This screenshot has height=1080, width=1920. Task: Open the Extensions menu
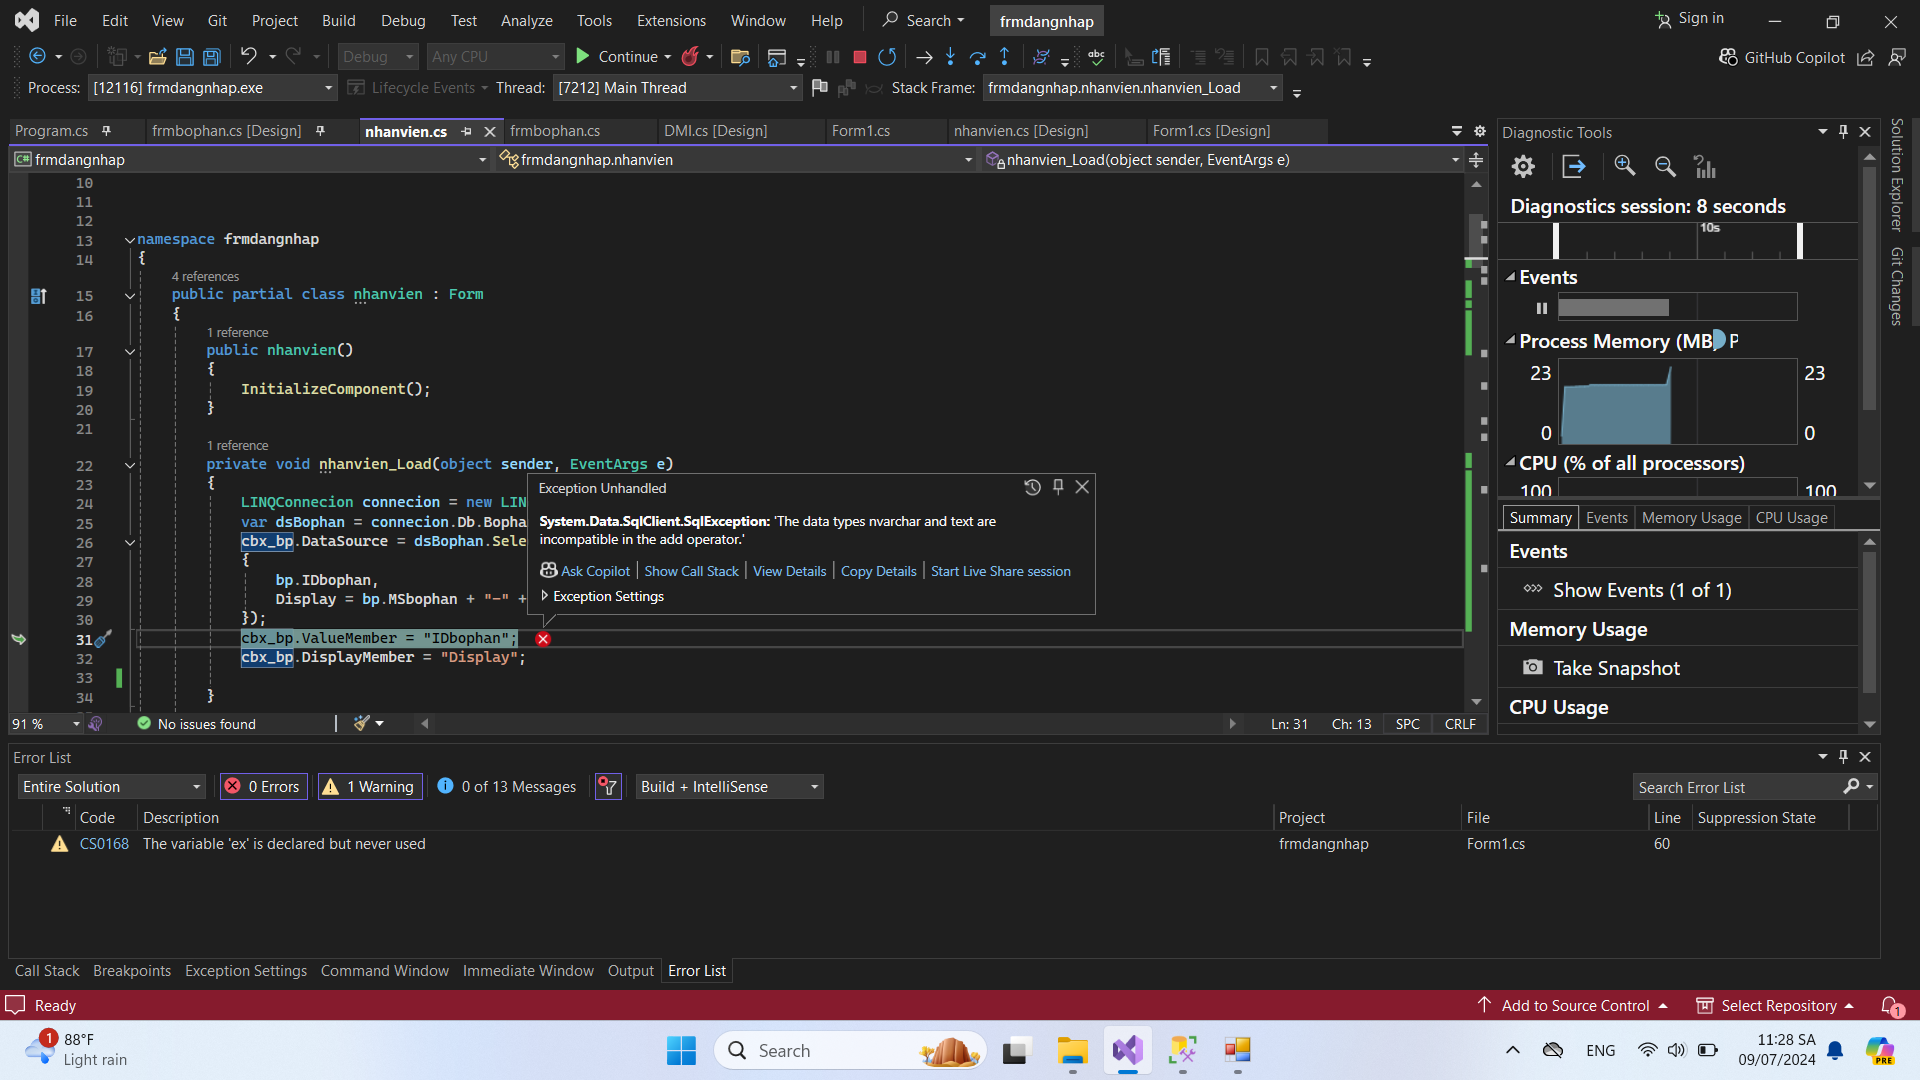tap(671, 20)
